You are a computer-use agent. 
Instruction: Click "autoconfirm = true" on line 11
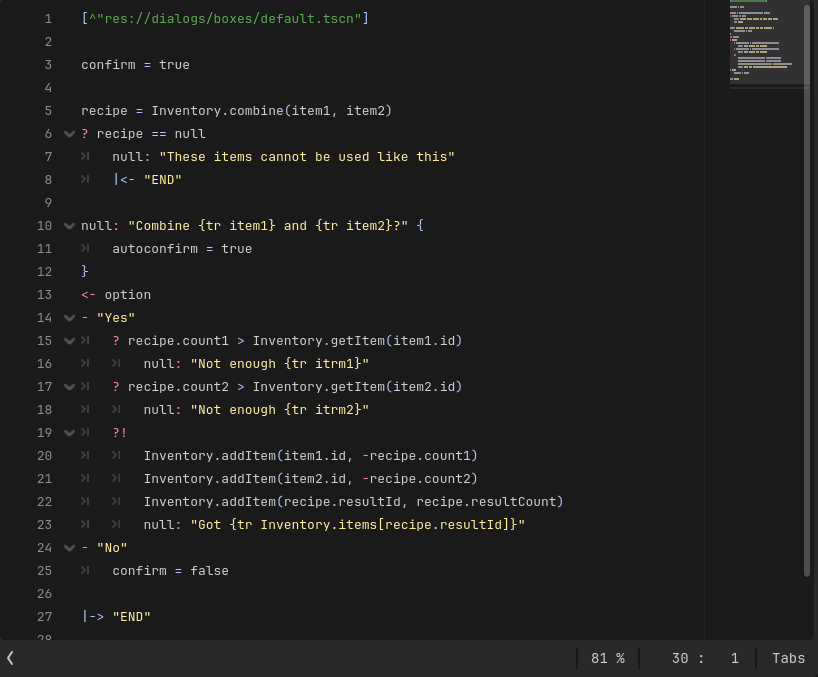coord(182,249)
